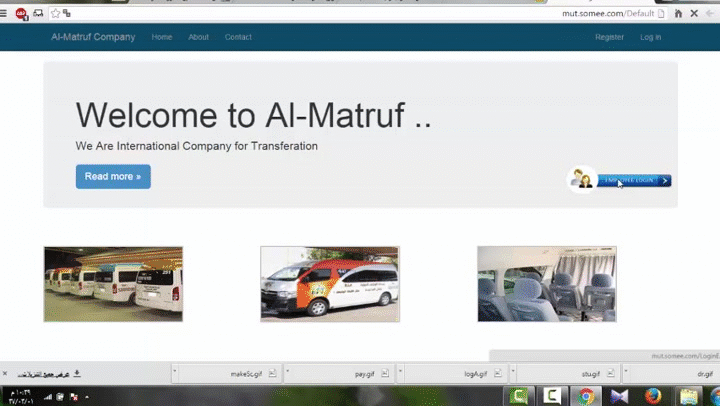Open the Register link
The width and height of the screenshot is (720, 406).
pos(609,37)
